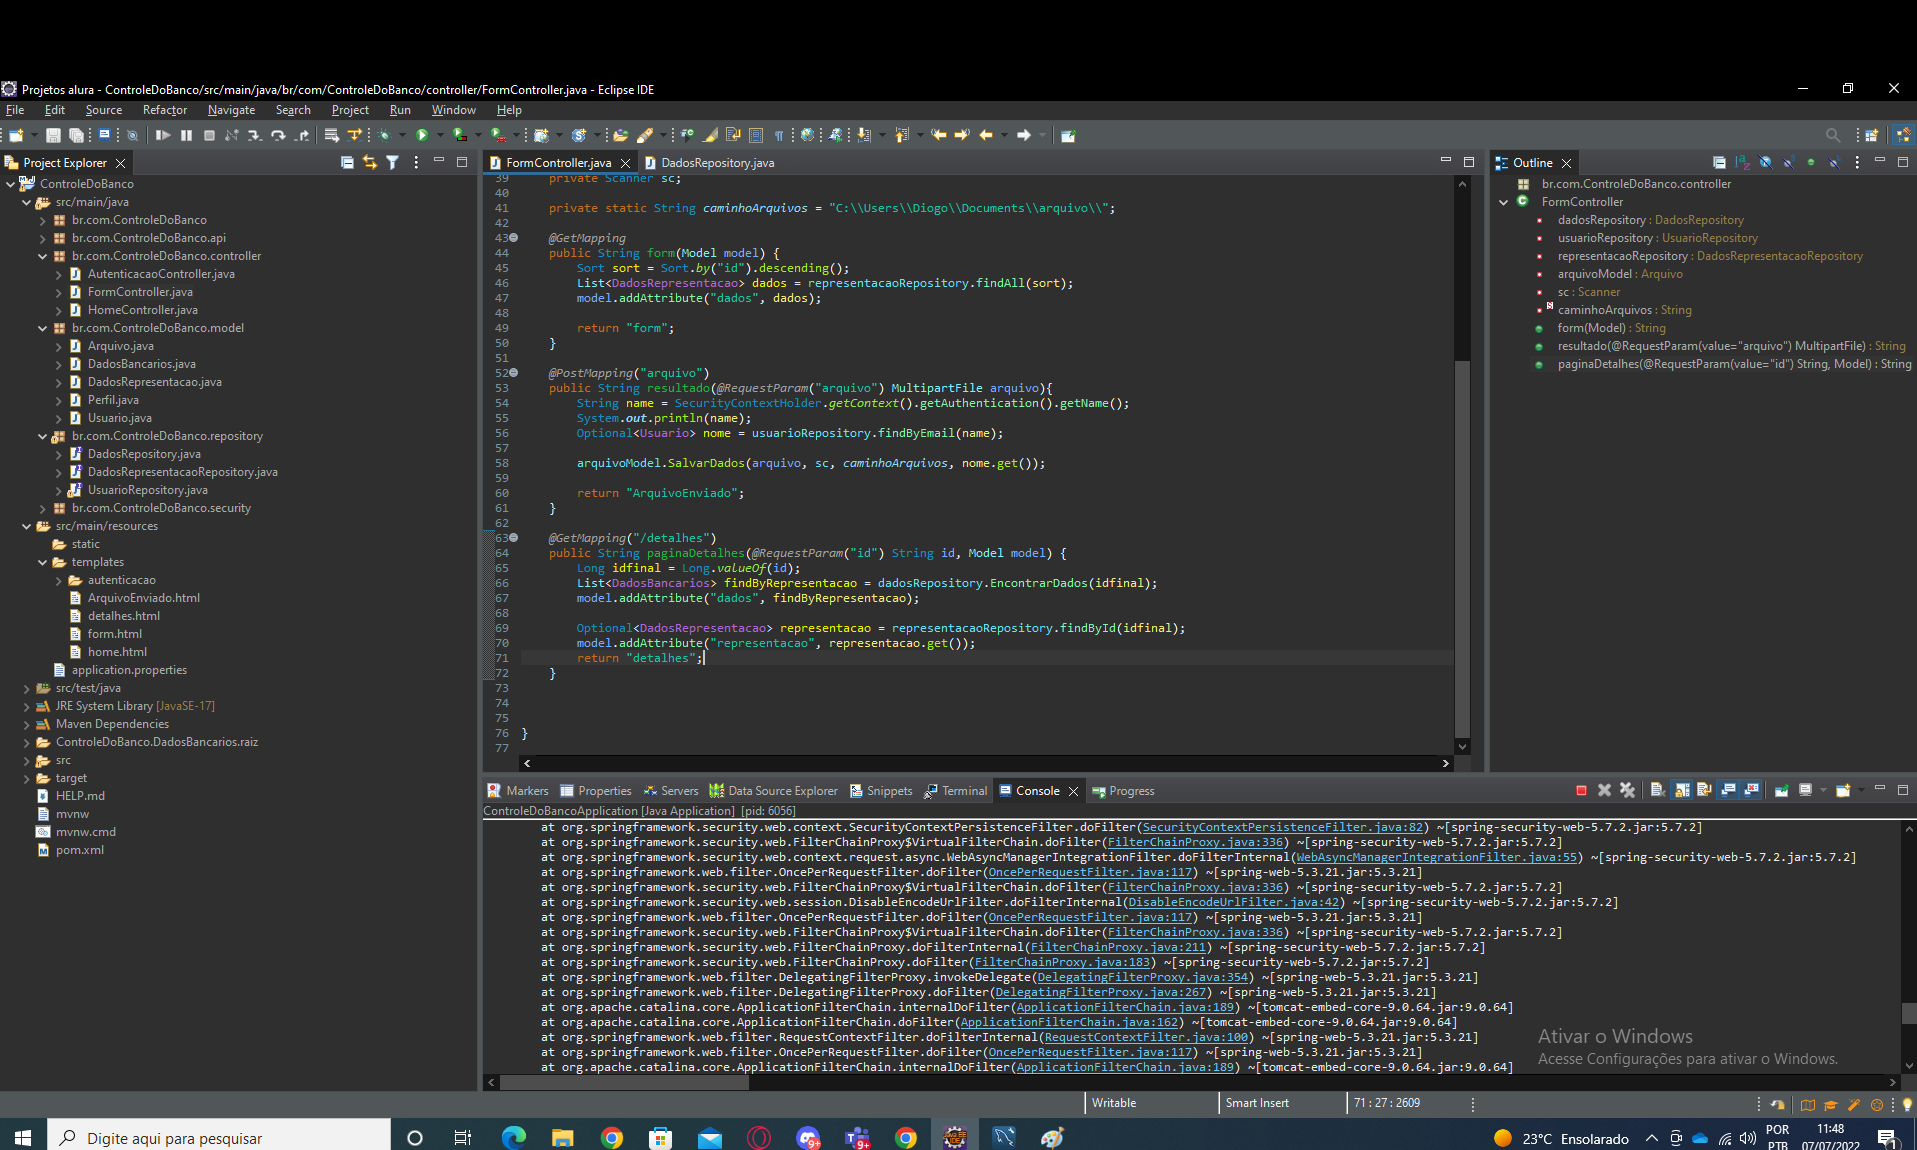
Task: Collapse all nodes in Project Explorer
Action: (348, 162)
